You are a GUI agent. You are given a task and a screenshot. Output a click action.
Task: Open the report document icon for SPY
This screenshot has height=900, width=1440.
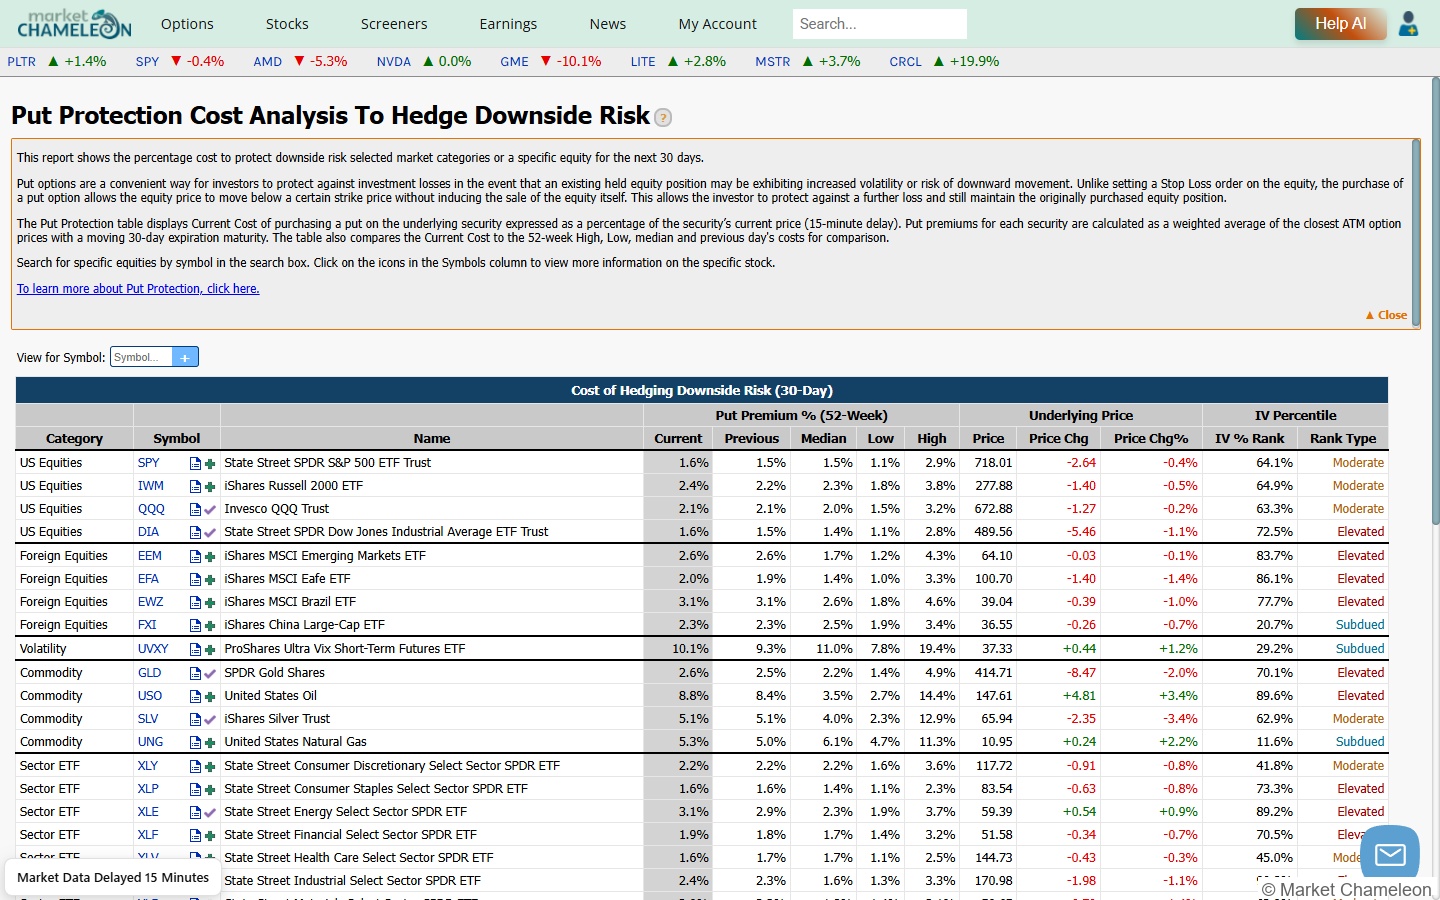[x=195, y=464]
